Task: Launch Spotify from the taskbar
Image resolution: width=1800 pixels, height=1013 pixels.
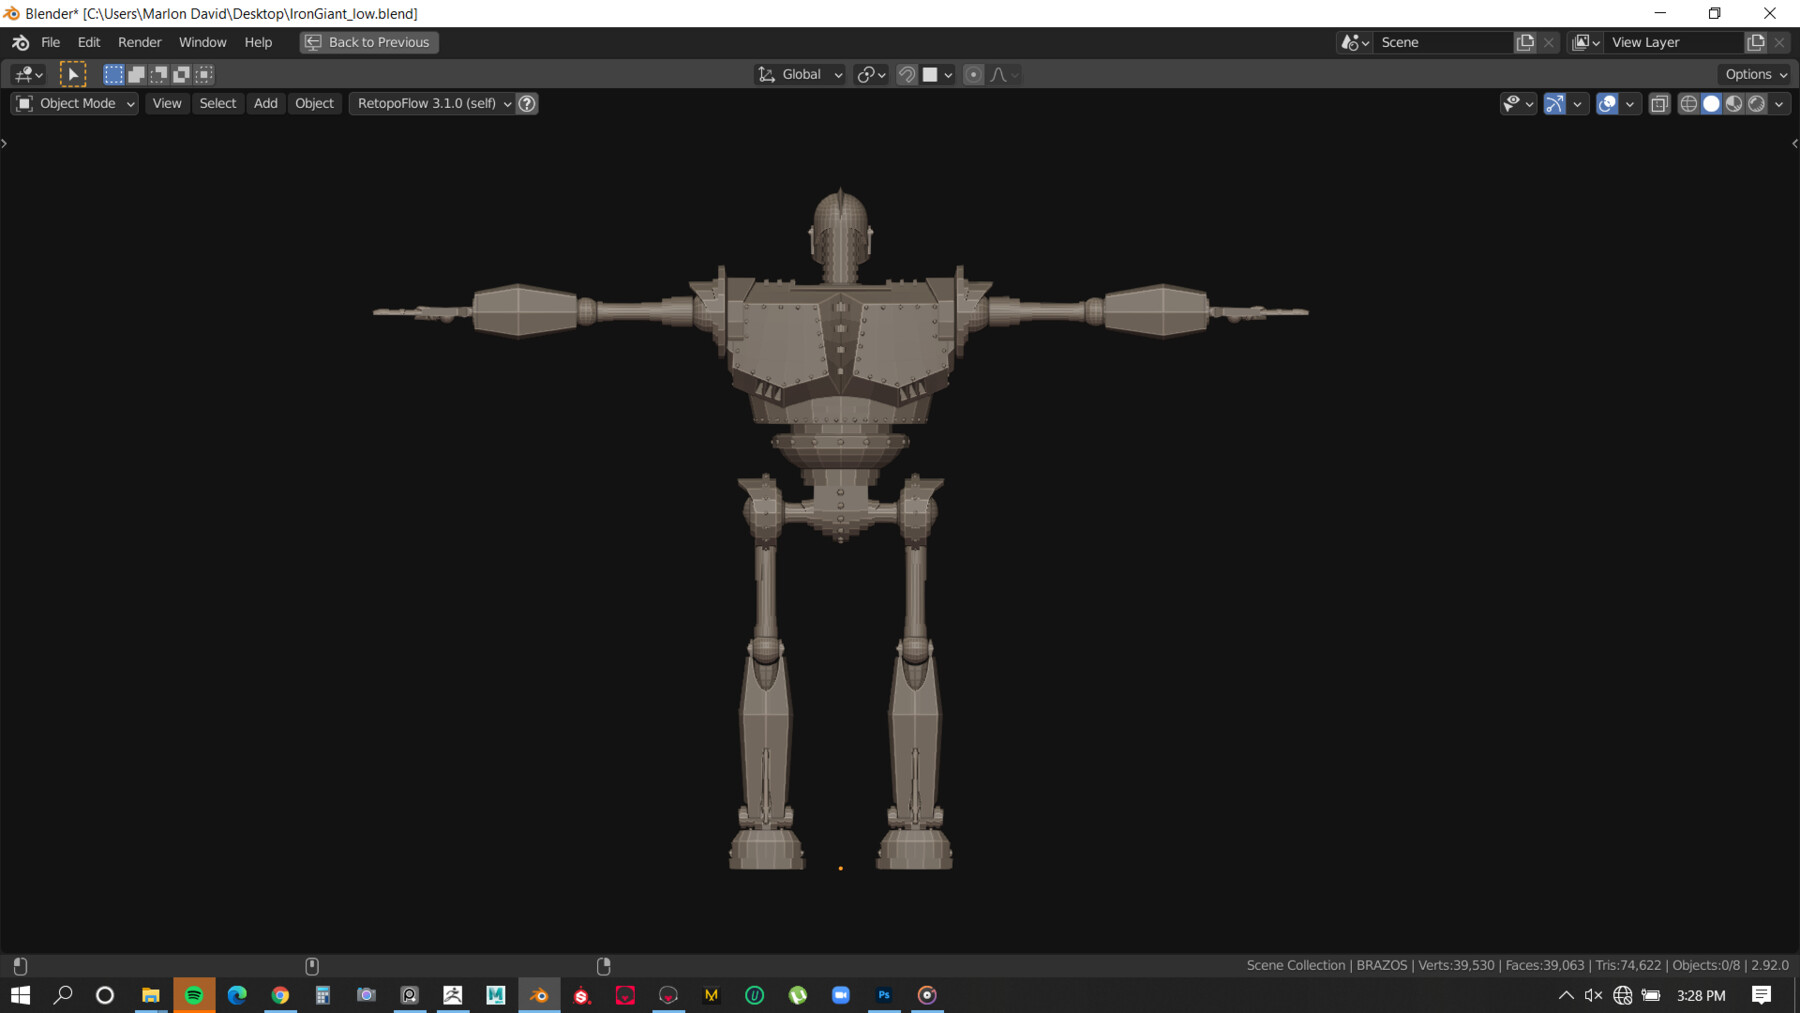Action: [x=194, y=995]
